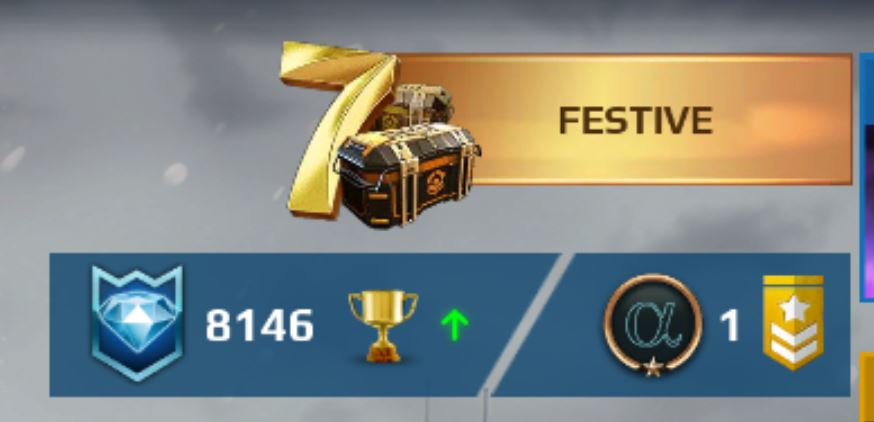This screenshot has height=422, width=874.
Task: Click the yellow button beside rank insignia
Action: (x=867, y=387)
